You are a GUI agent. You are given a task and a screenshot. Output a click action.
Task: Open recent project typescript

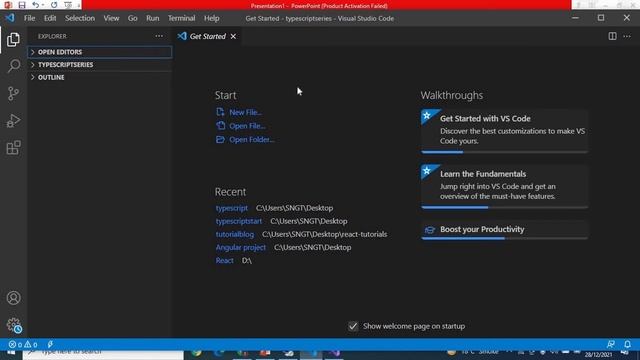coord(231,208)
